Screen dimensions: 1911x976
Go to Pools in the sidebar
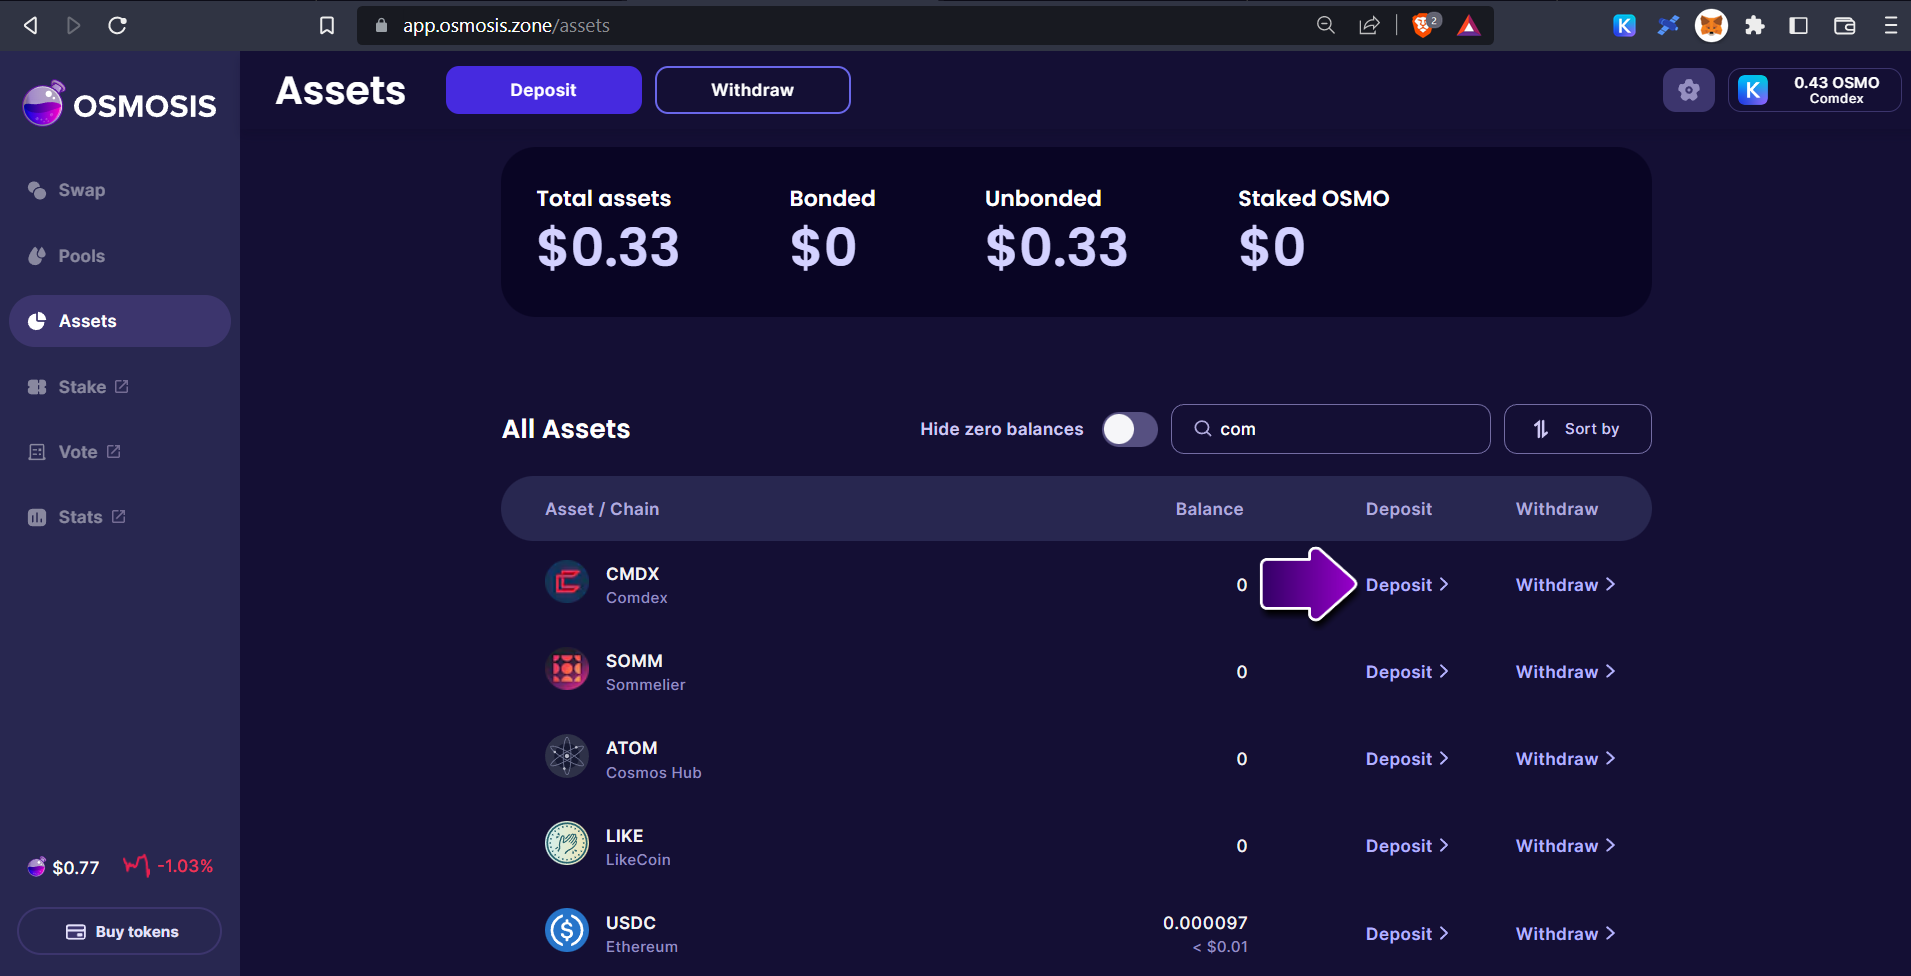[81, 256]
